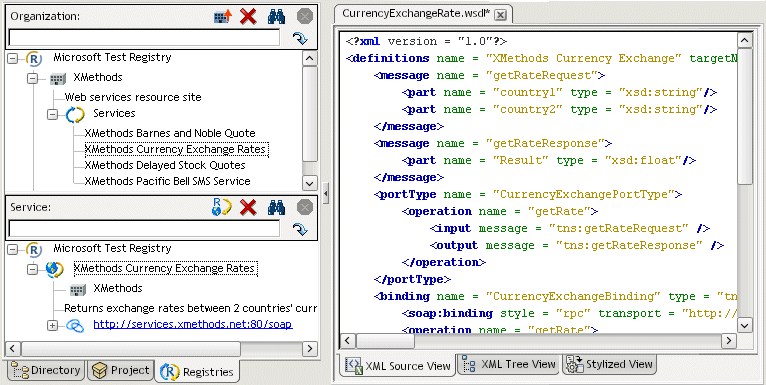Click the Service panel scroll left arrow
766x385 pixels.
tap(13, 348)
